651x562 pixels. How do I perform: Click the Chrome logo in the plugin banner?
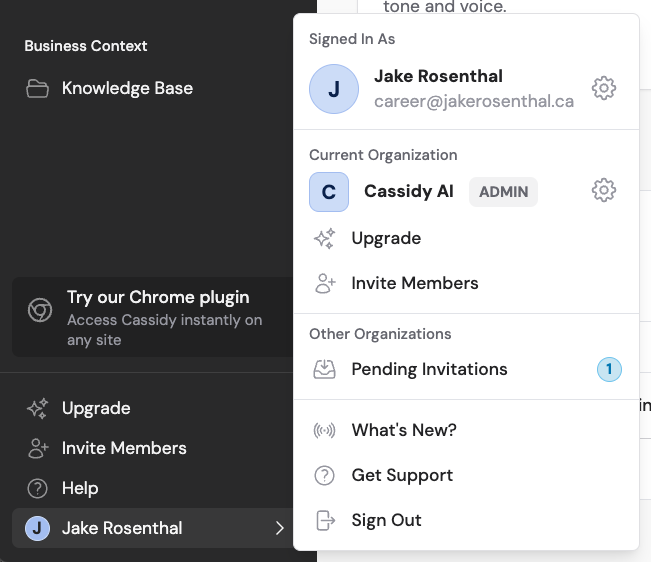[40, 310]
